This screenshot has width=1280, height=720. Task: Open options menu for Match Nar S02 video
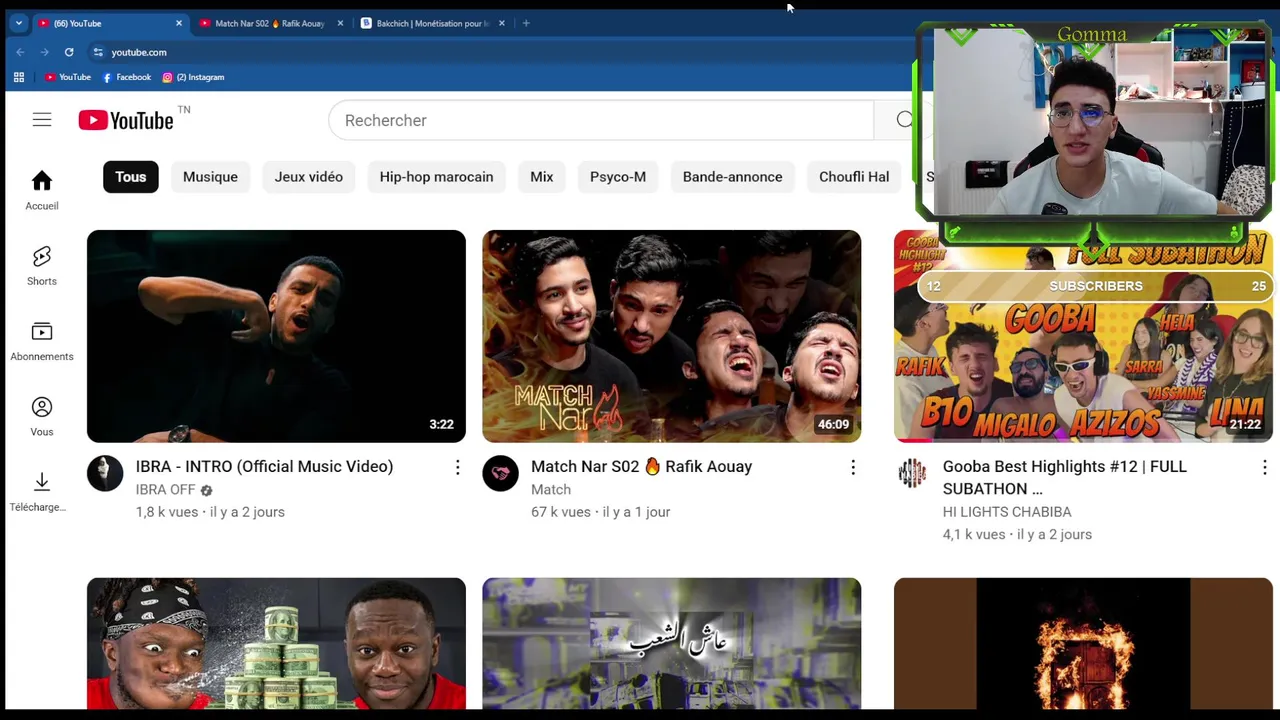853,467
